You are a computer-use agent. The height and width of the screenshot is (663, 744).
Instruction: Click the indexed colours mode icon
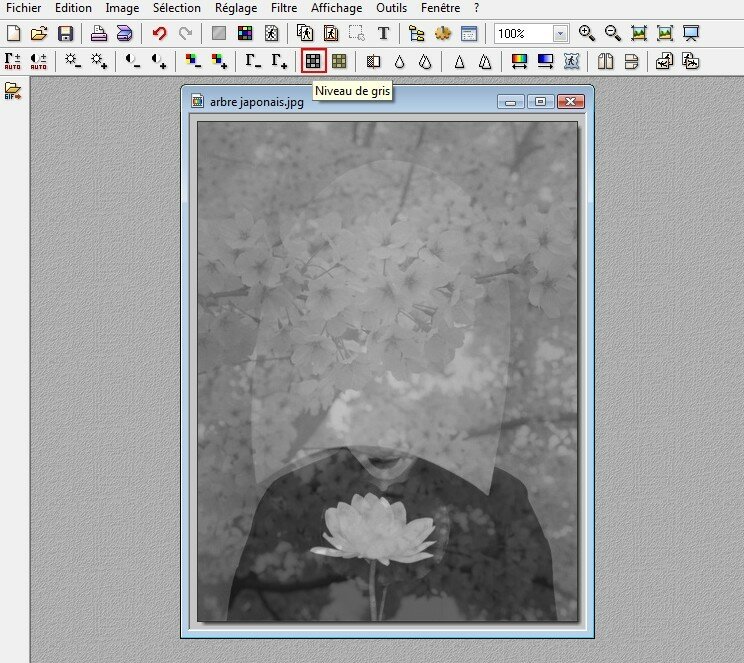coord(245,34)
